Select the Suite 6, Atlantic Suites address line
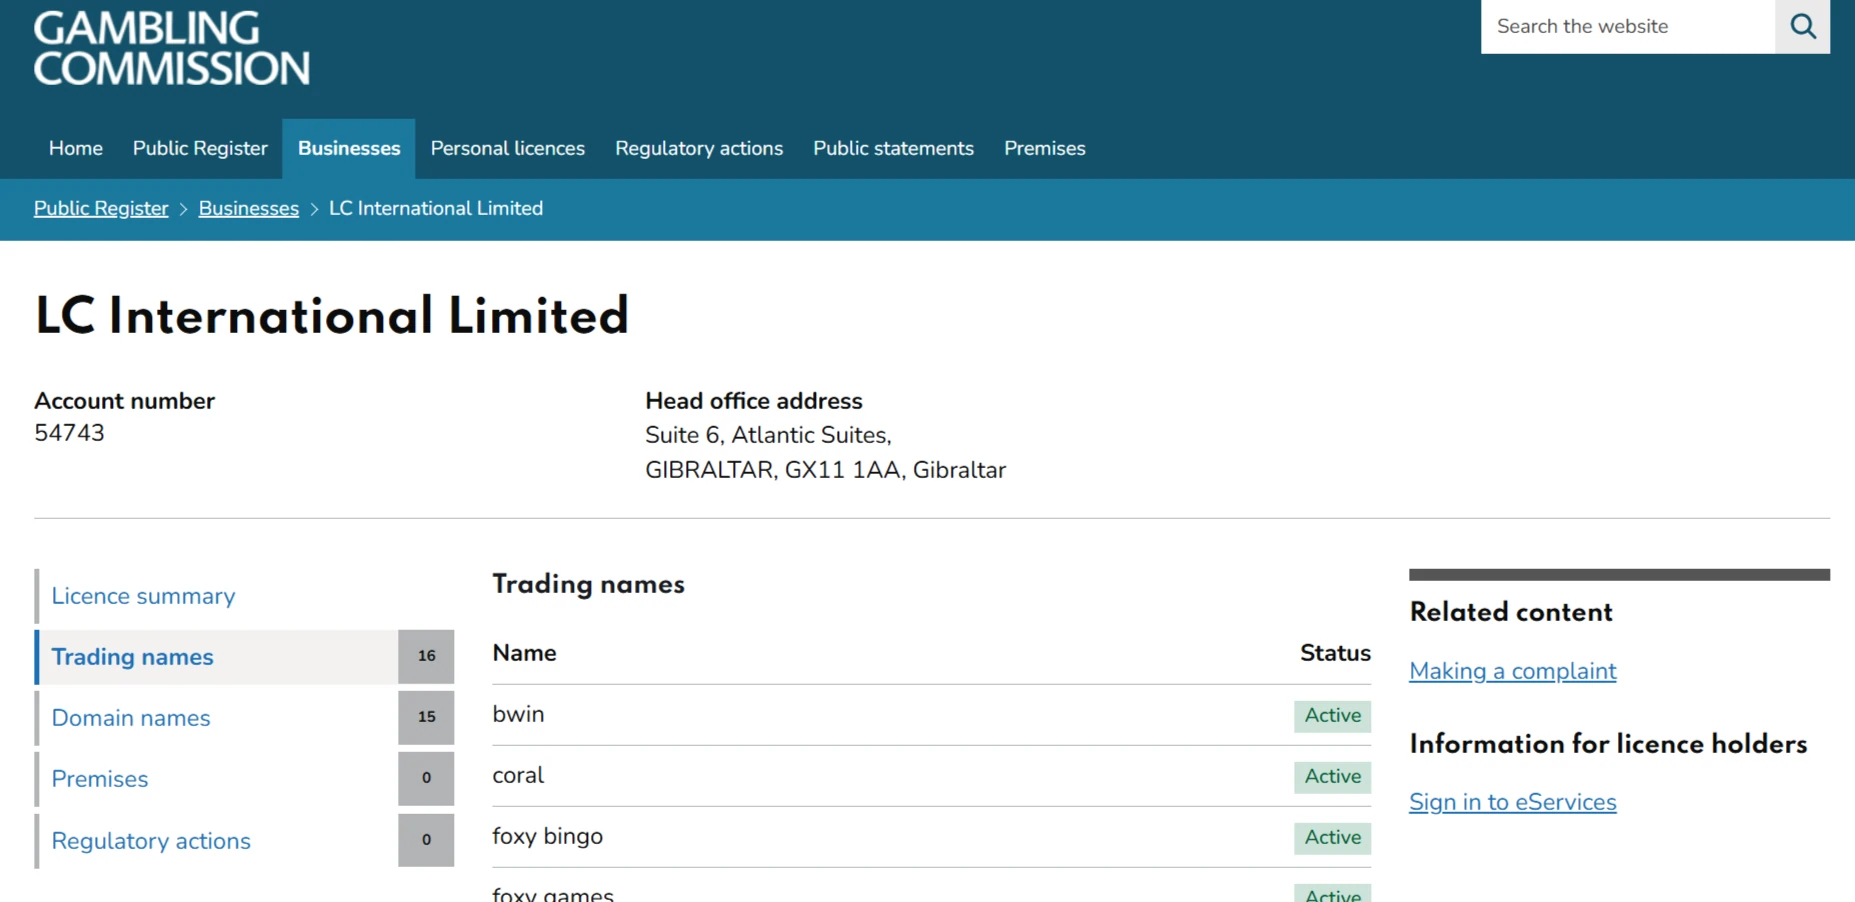 768,436
